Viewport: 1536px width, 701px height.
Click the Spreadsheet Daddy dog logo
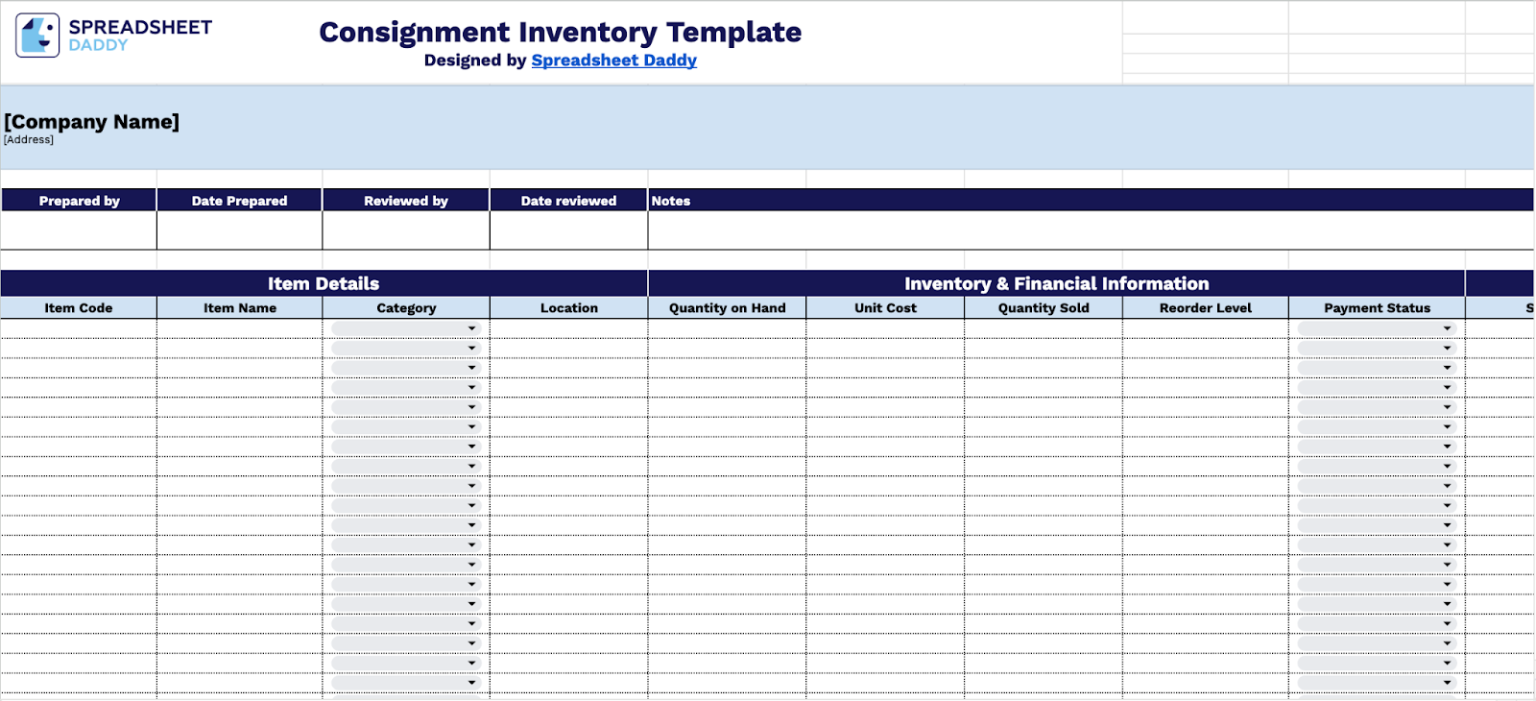point(36,33)
